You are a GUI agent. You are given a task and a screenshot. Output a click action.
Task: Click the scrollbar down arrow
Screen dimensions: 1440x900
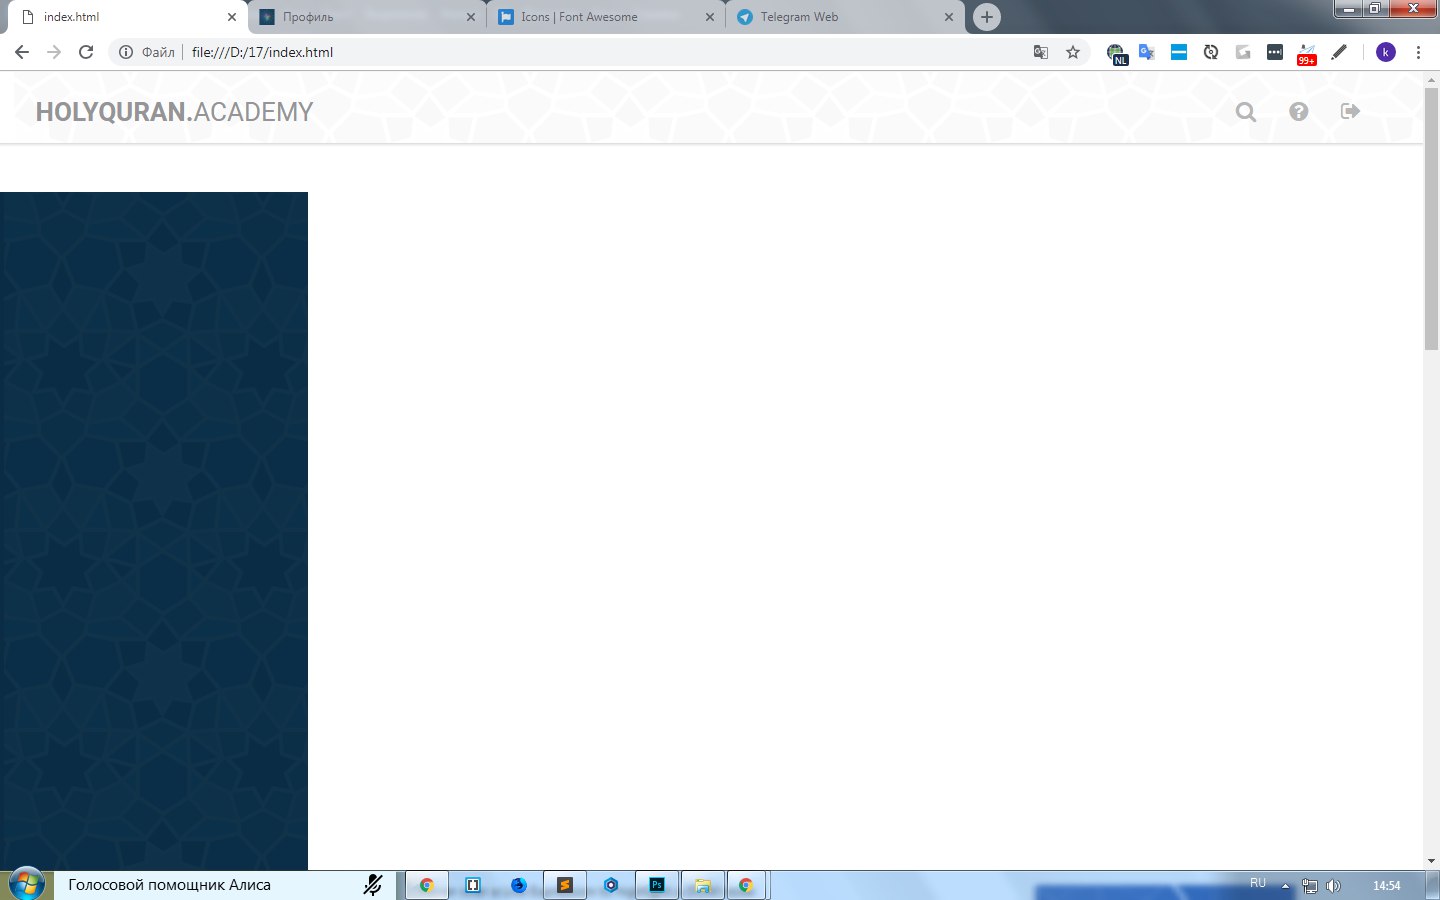pyautogui.click(x=1431, y=861)
